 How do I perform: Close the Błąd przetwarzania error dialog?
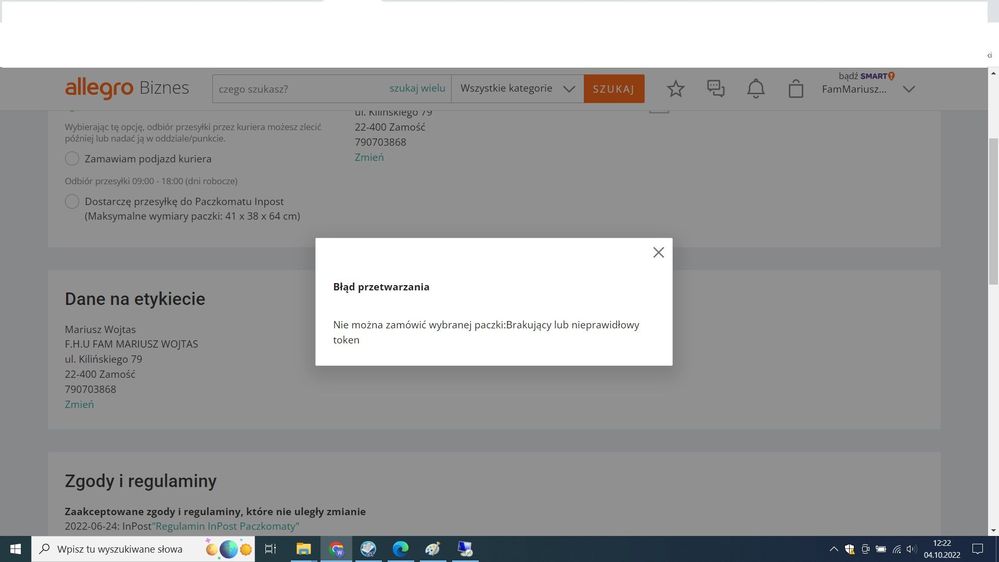[658, 253]
